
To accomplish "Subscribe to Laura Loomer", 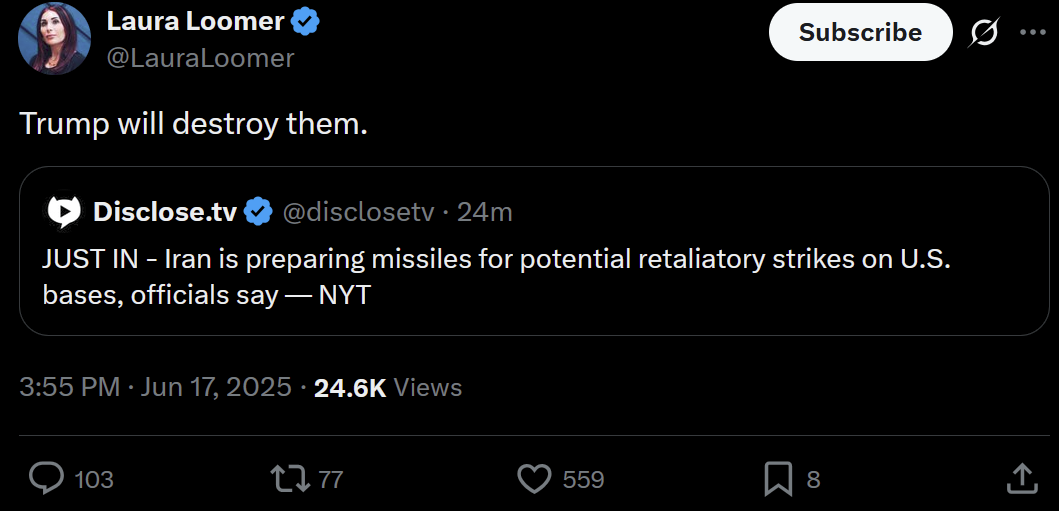I will pos(860,32).
